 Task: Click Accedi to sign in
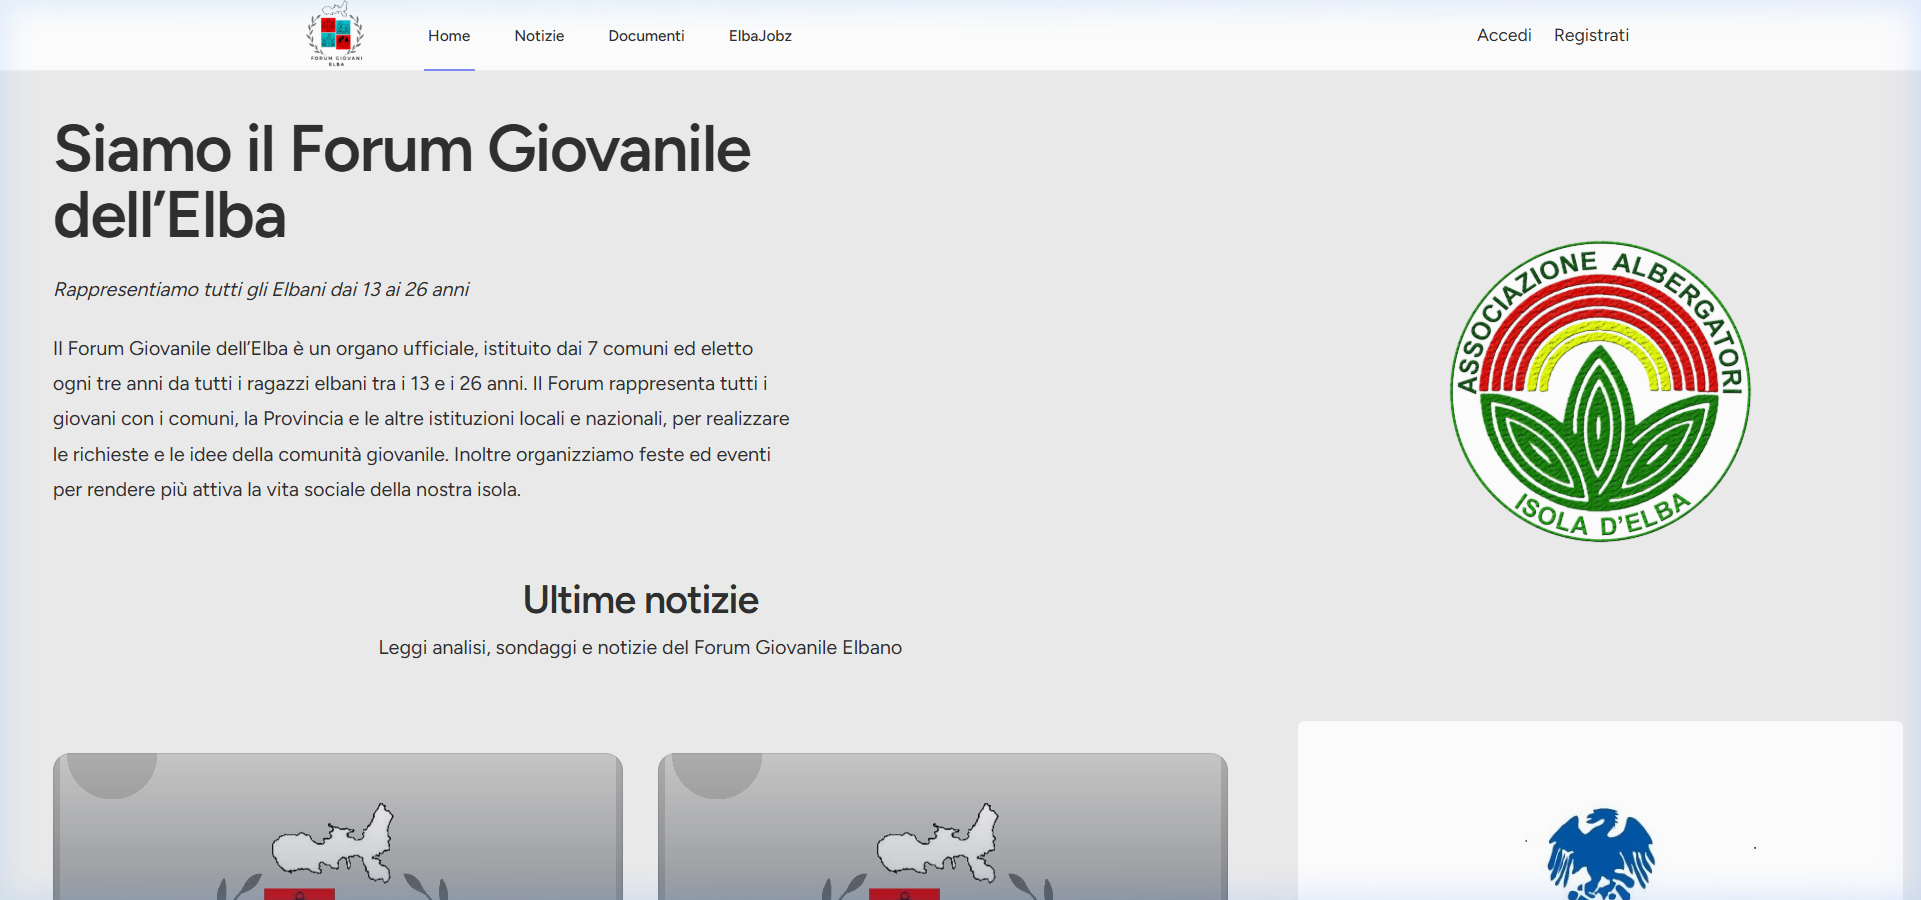1504,35
